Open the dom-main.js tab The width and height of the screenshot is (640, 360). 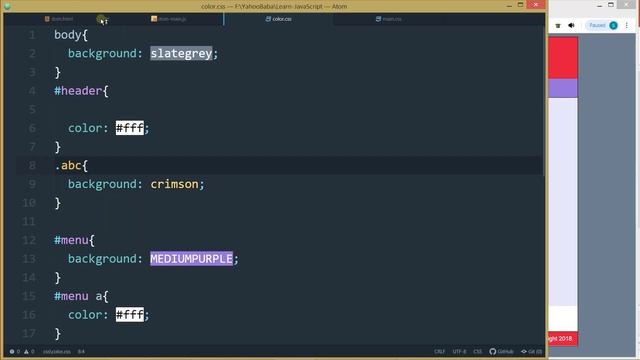[169, 19]
